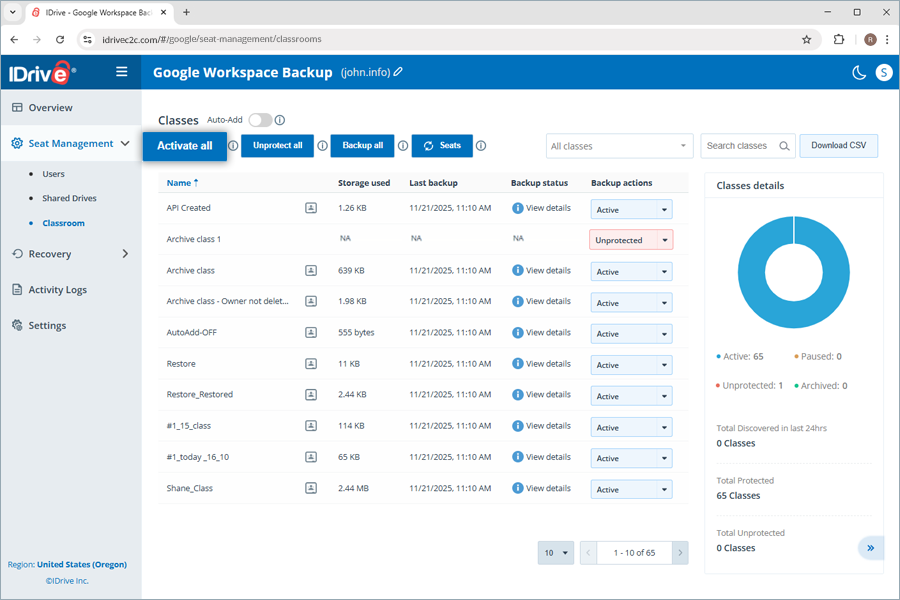This screenshot has width=900, height=600.
Task: Click the info icon beside Auto-Add
Action: click(x=281, y=118)
